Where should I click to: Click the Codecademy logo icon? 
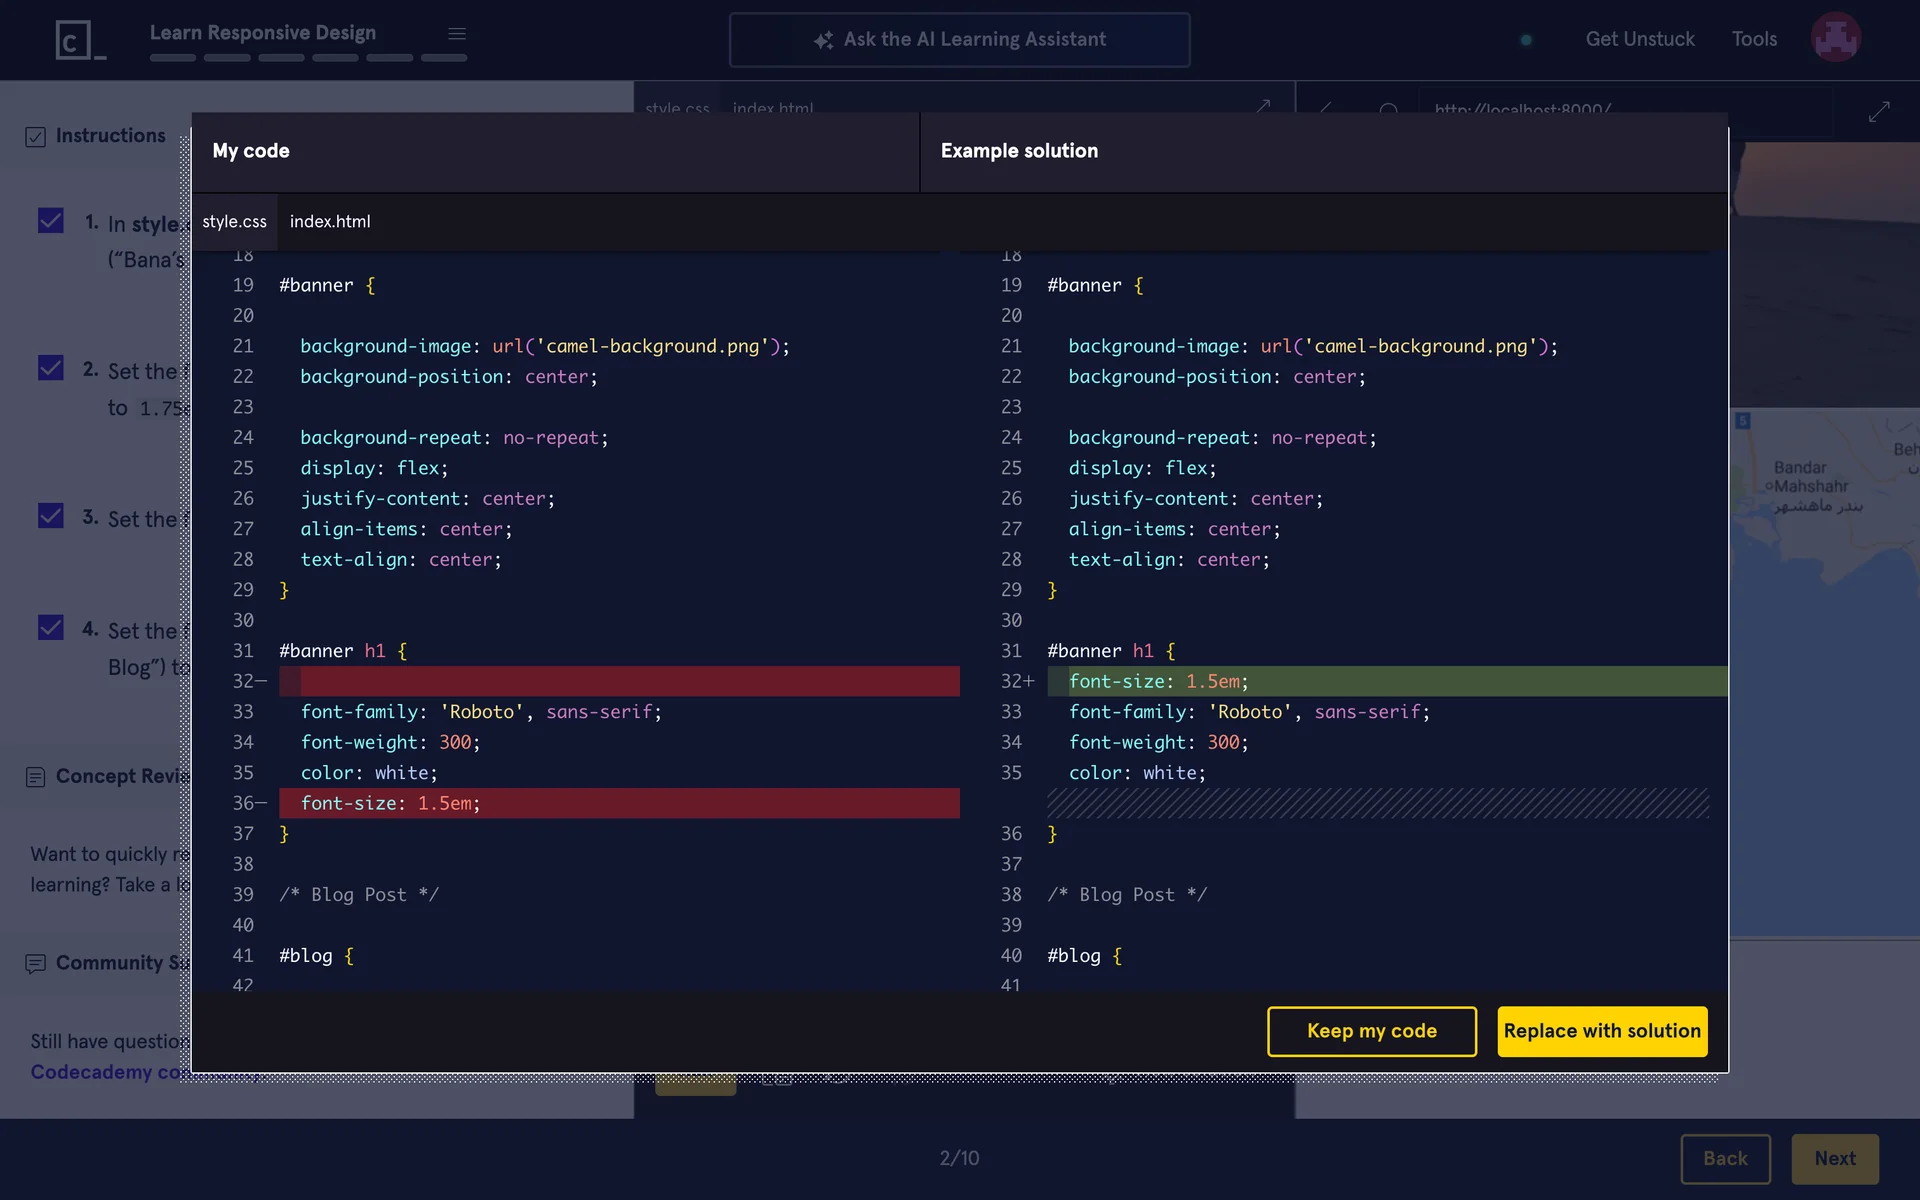click(78, 40)
